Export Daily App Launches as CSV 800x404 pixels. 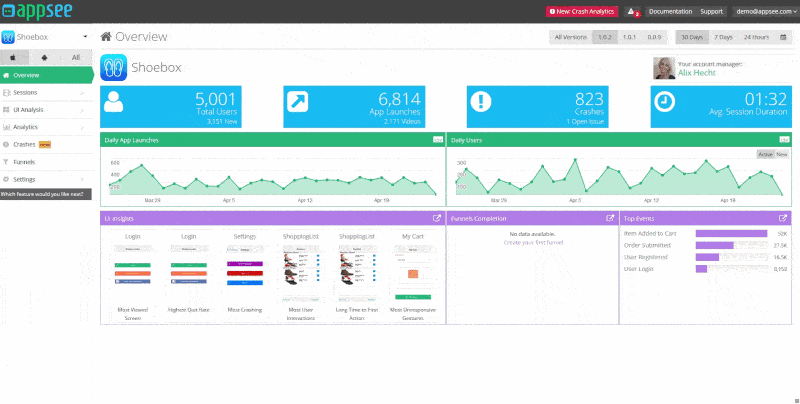(438, 140)
